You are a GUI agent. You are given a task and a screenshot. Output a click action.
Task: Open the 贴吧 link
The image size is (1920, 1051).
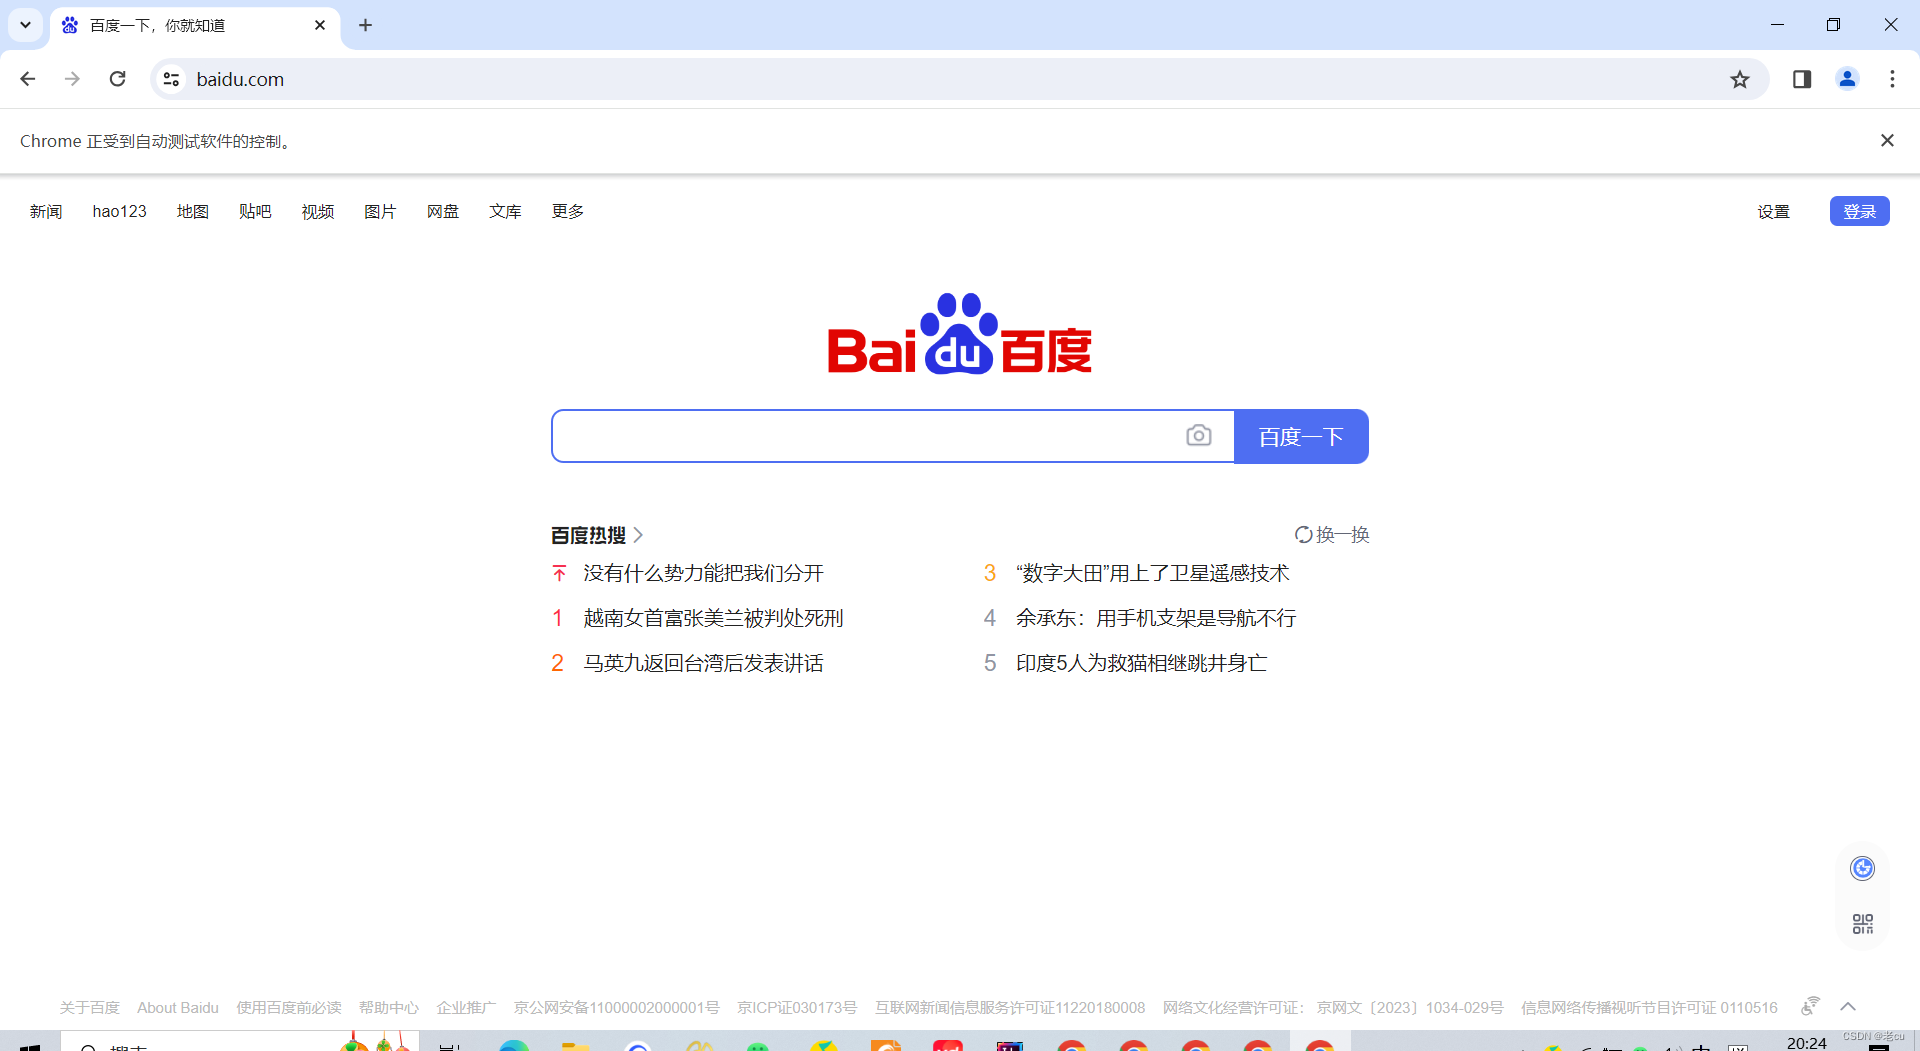point(255,211)
